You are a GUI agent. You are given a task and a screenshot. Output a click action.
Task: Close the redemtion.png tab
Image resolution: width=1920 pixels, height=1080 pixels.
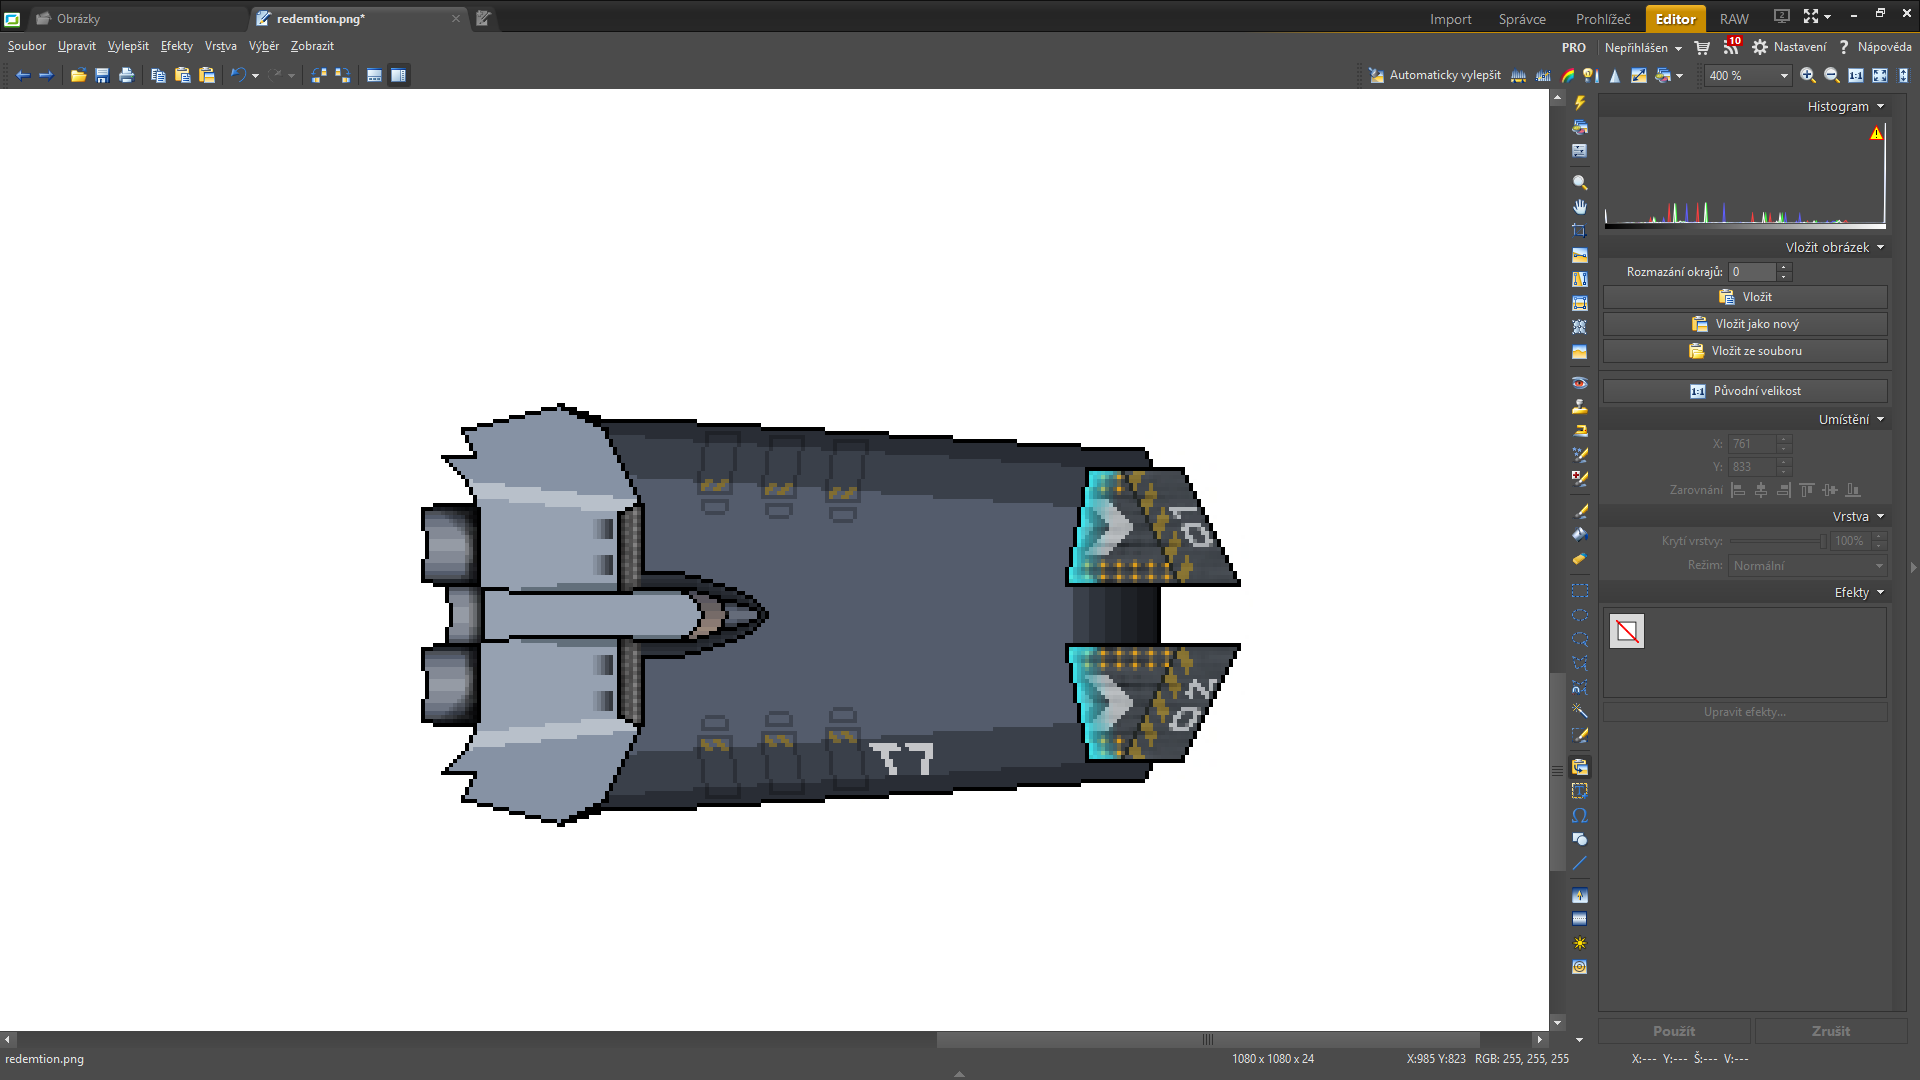pos(456,19)
